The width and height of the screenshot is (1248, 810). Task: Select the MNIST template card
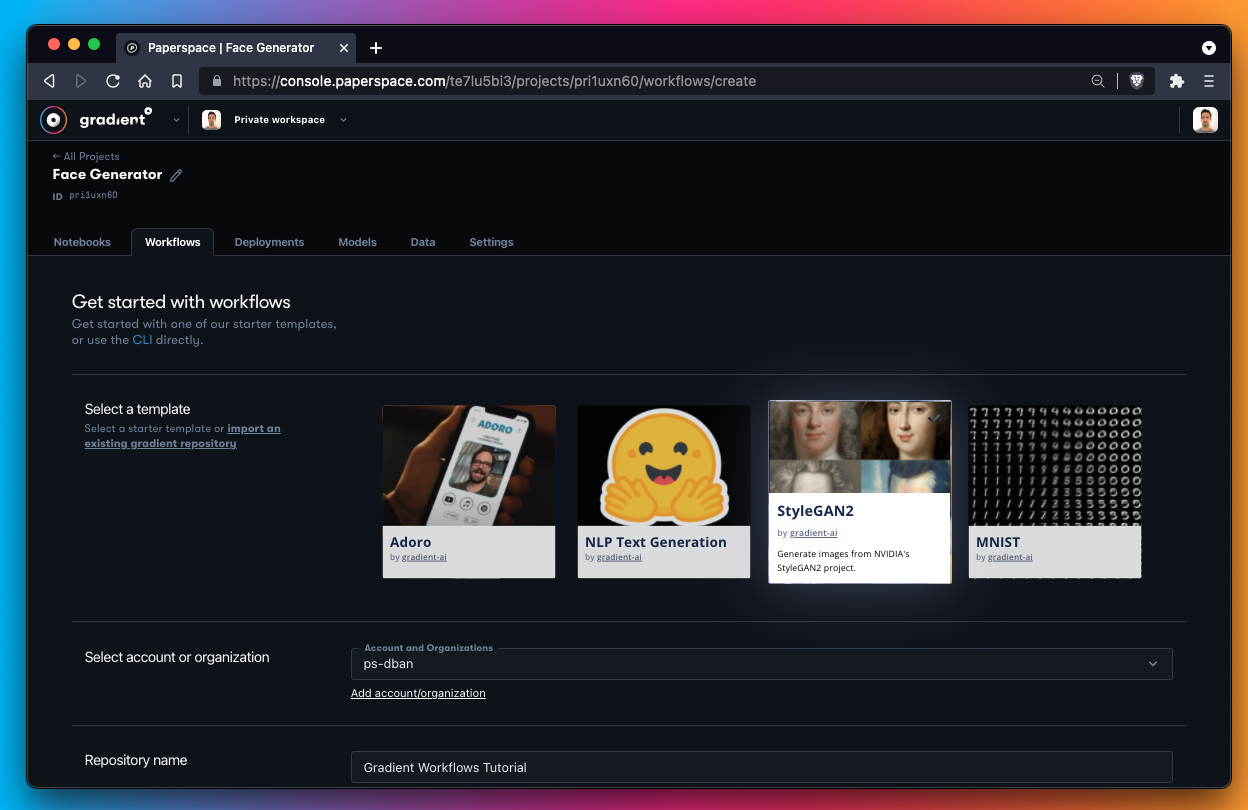1055,491
